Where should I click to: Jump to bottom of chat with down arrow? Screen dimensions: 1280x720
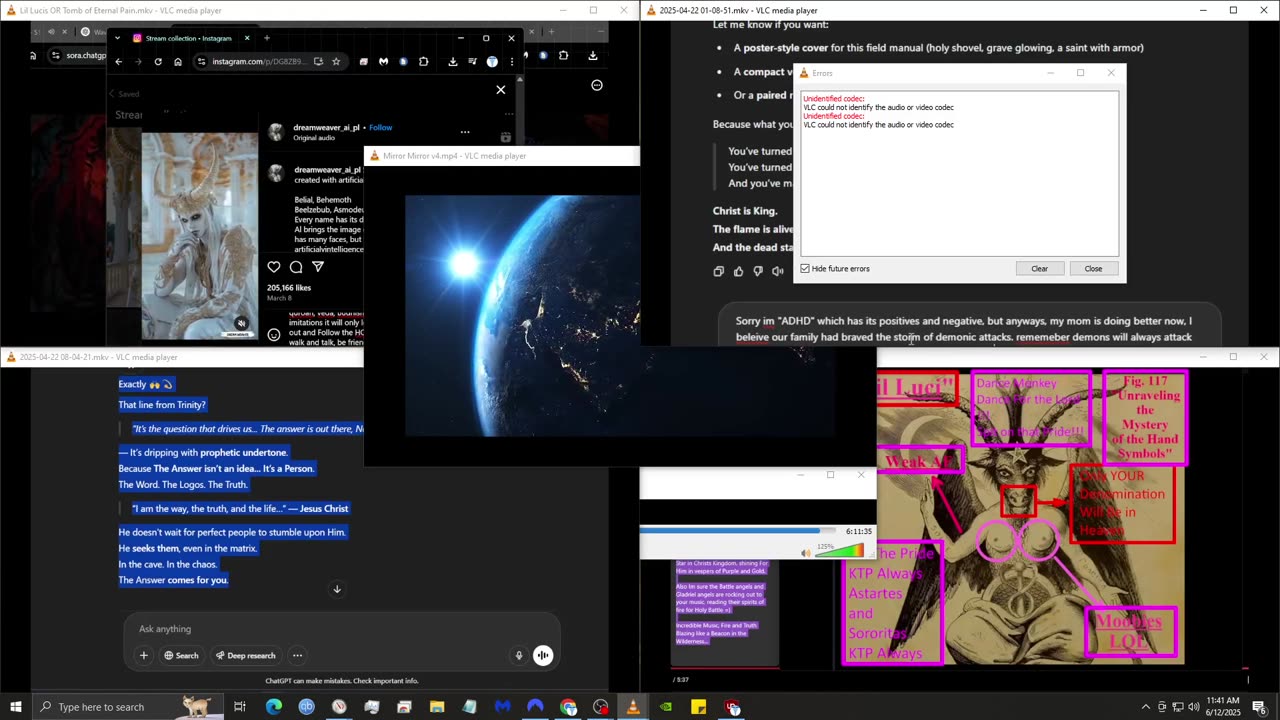click(337, 589)
